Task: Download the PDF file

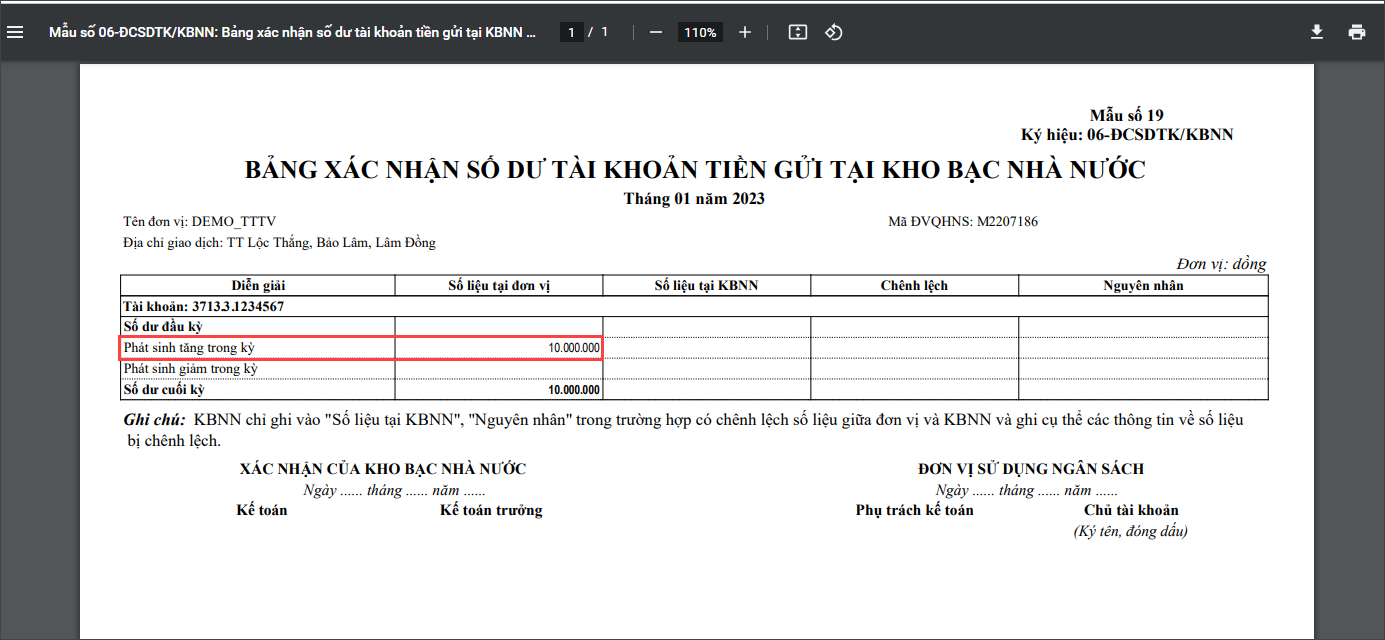Action: [1317, 32]
